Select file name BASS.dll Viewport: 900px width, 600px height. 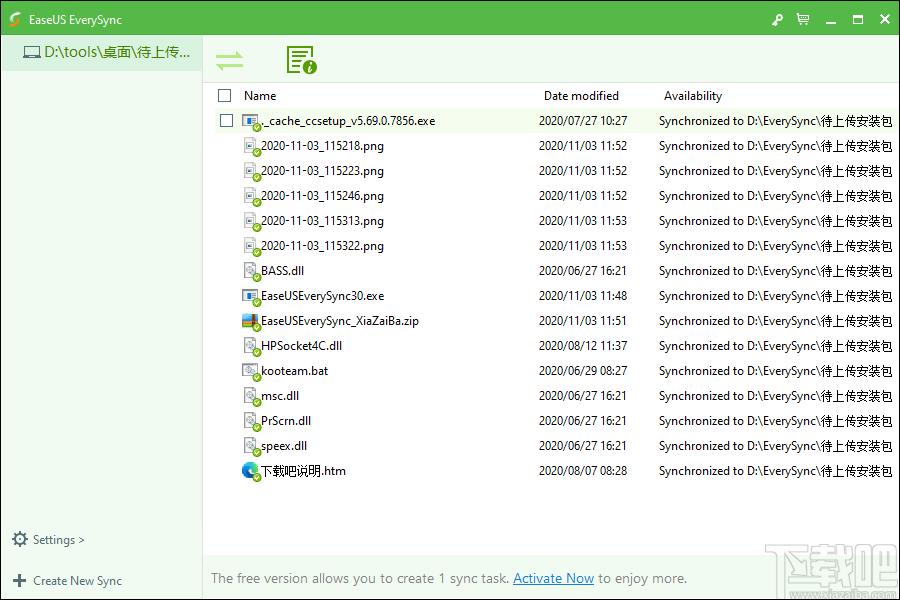pyautogui.click(x=282, y=271)
